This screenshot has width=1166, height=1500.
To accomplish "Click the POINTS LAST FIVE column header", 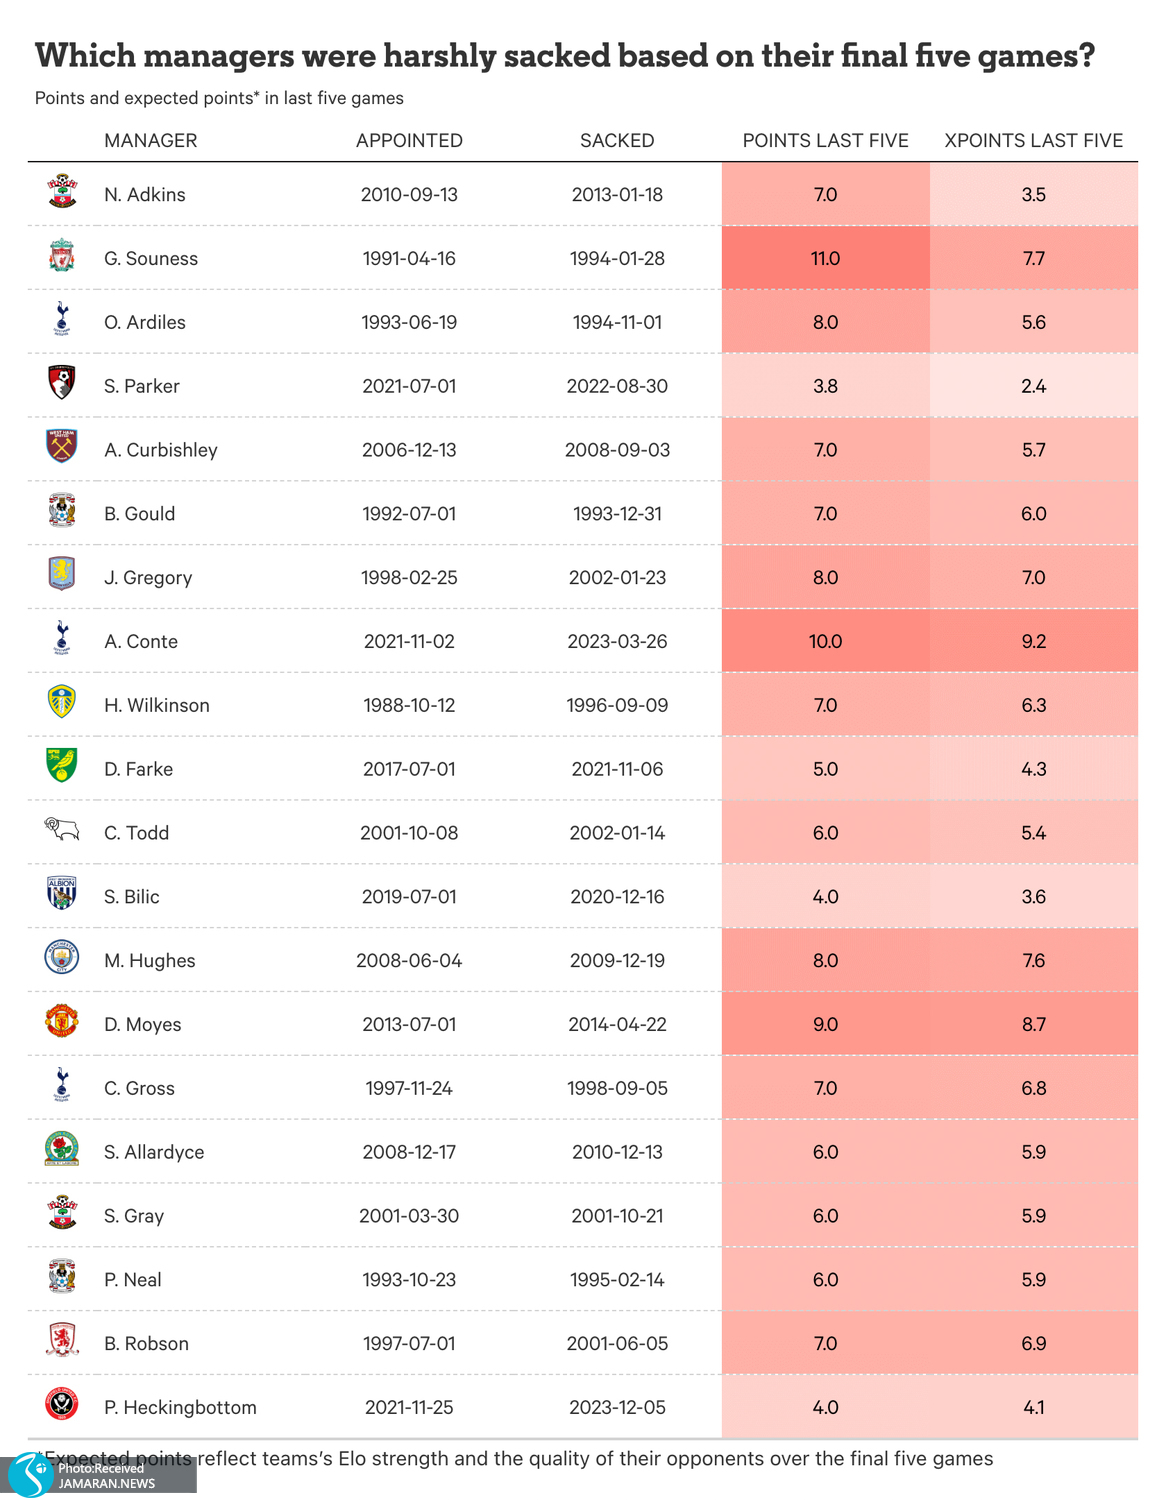I will (x=825, y=141).
